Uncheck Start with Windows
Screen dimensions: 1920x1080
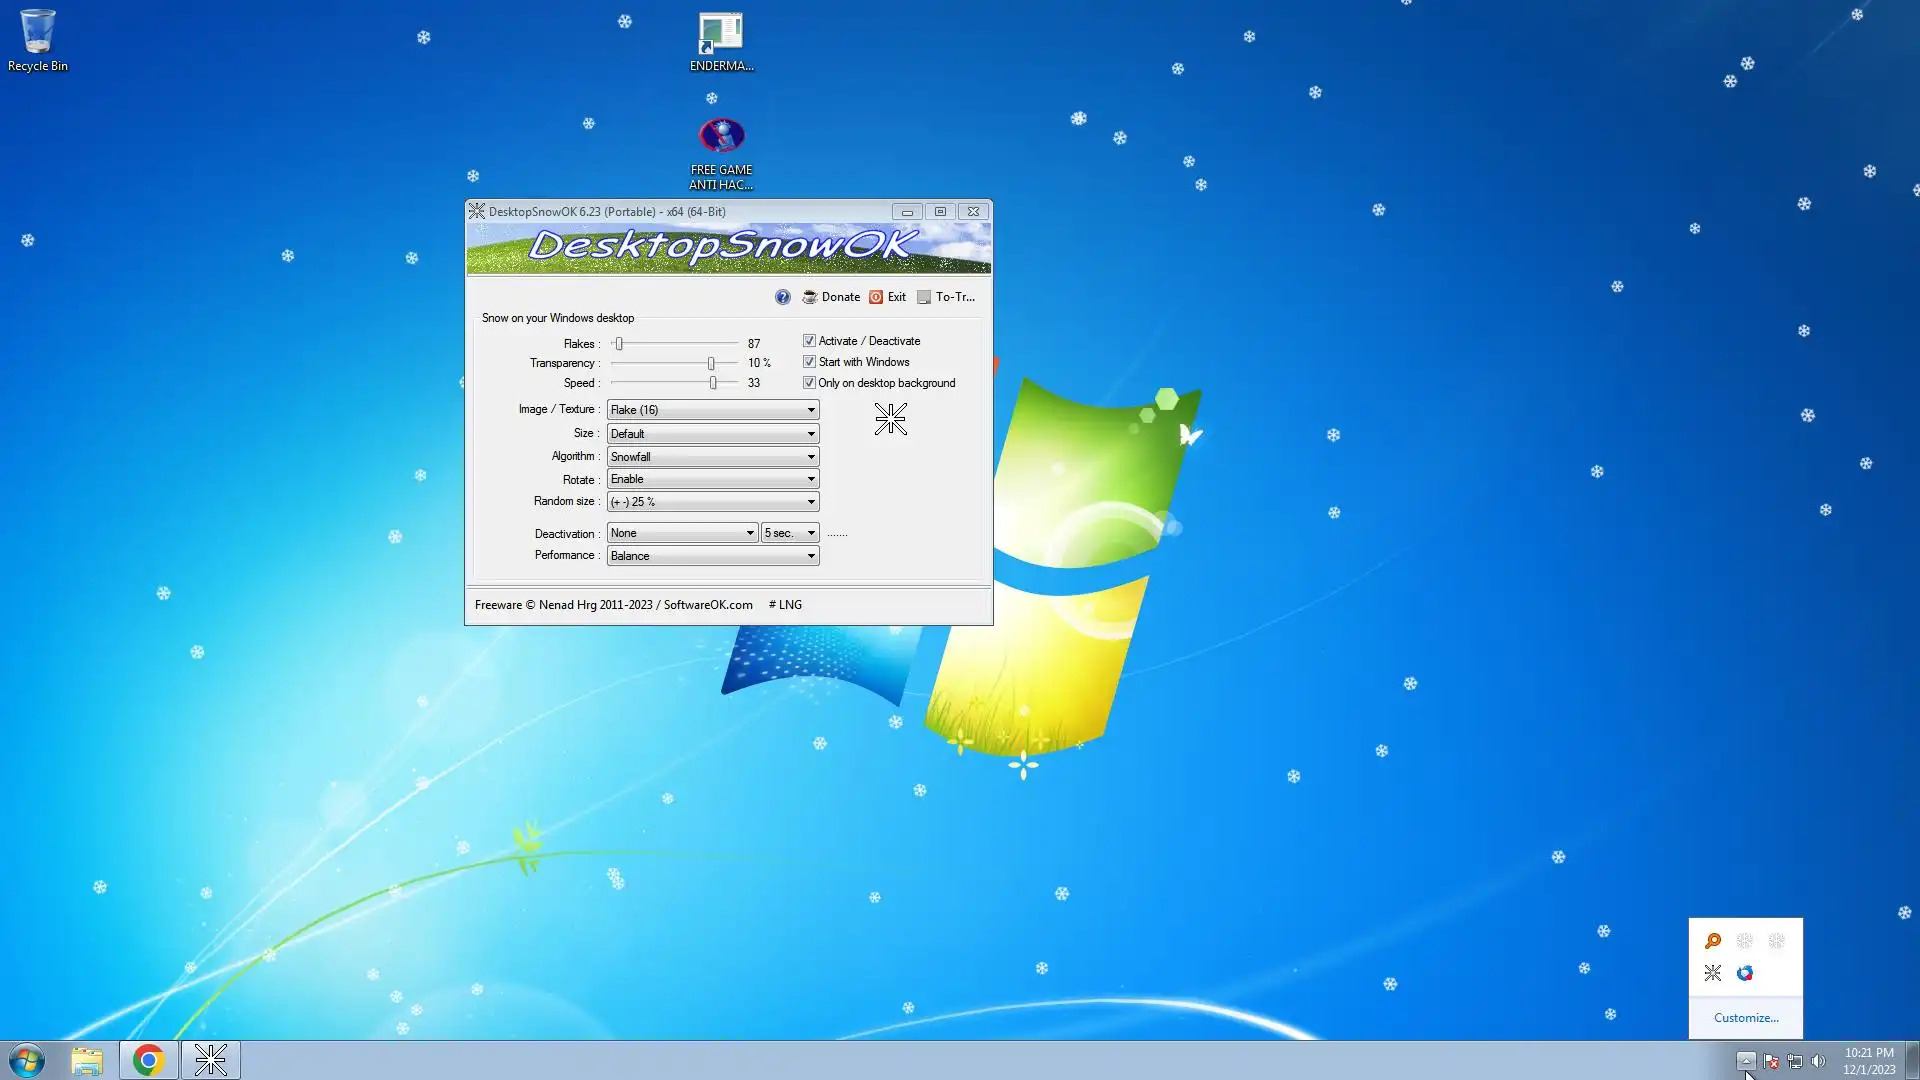(x=809, y=362)
